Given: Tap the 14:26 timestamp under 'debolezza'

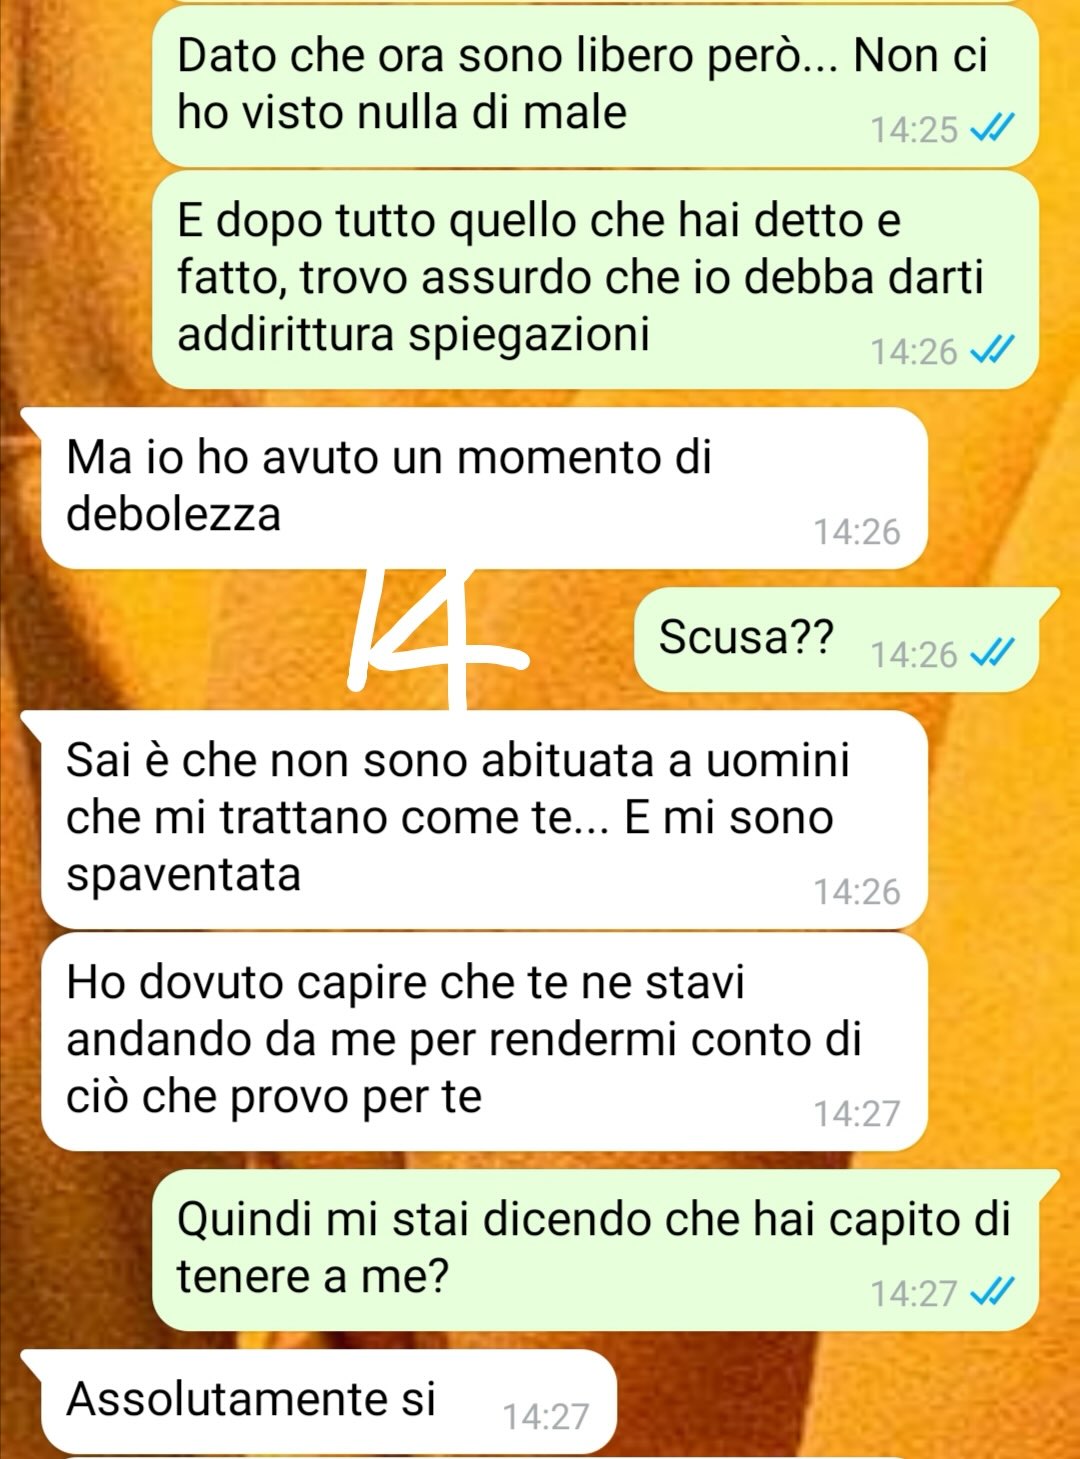Looking at the screenshot, I should 857,531.
